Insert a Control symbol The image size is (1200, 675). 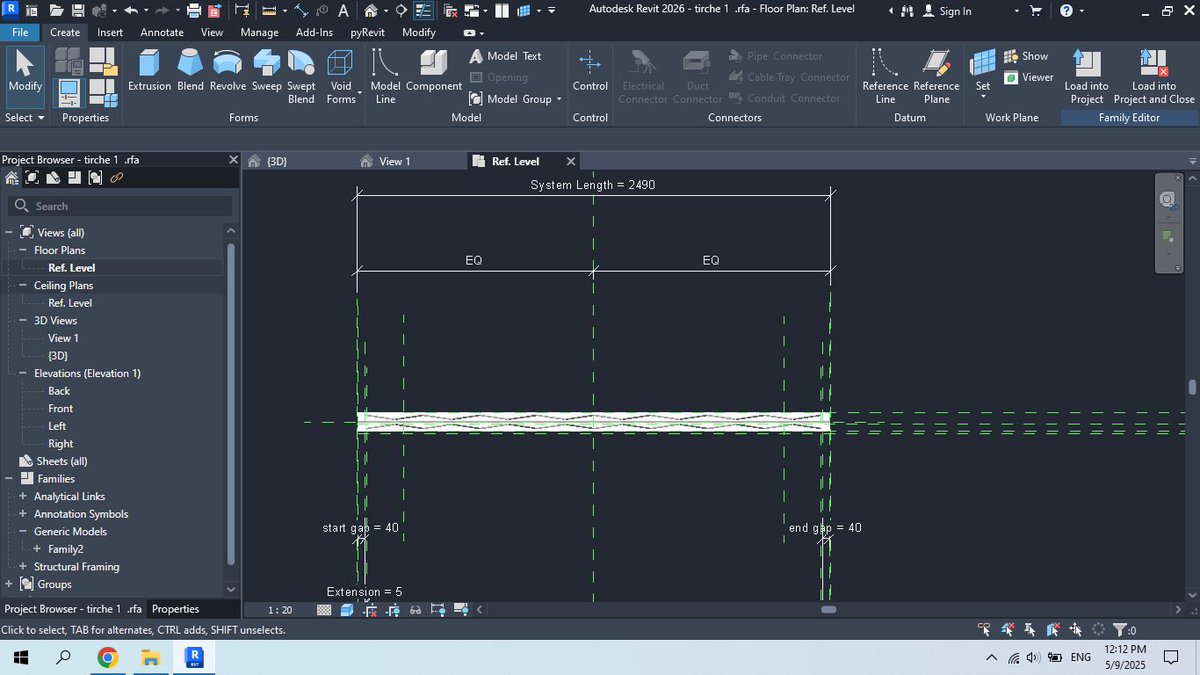590,72
